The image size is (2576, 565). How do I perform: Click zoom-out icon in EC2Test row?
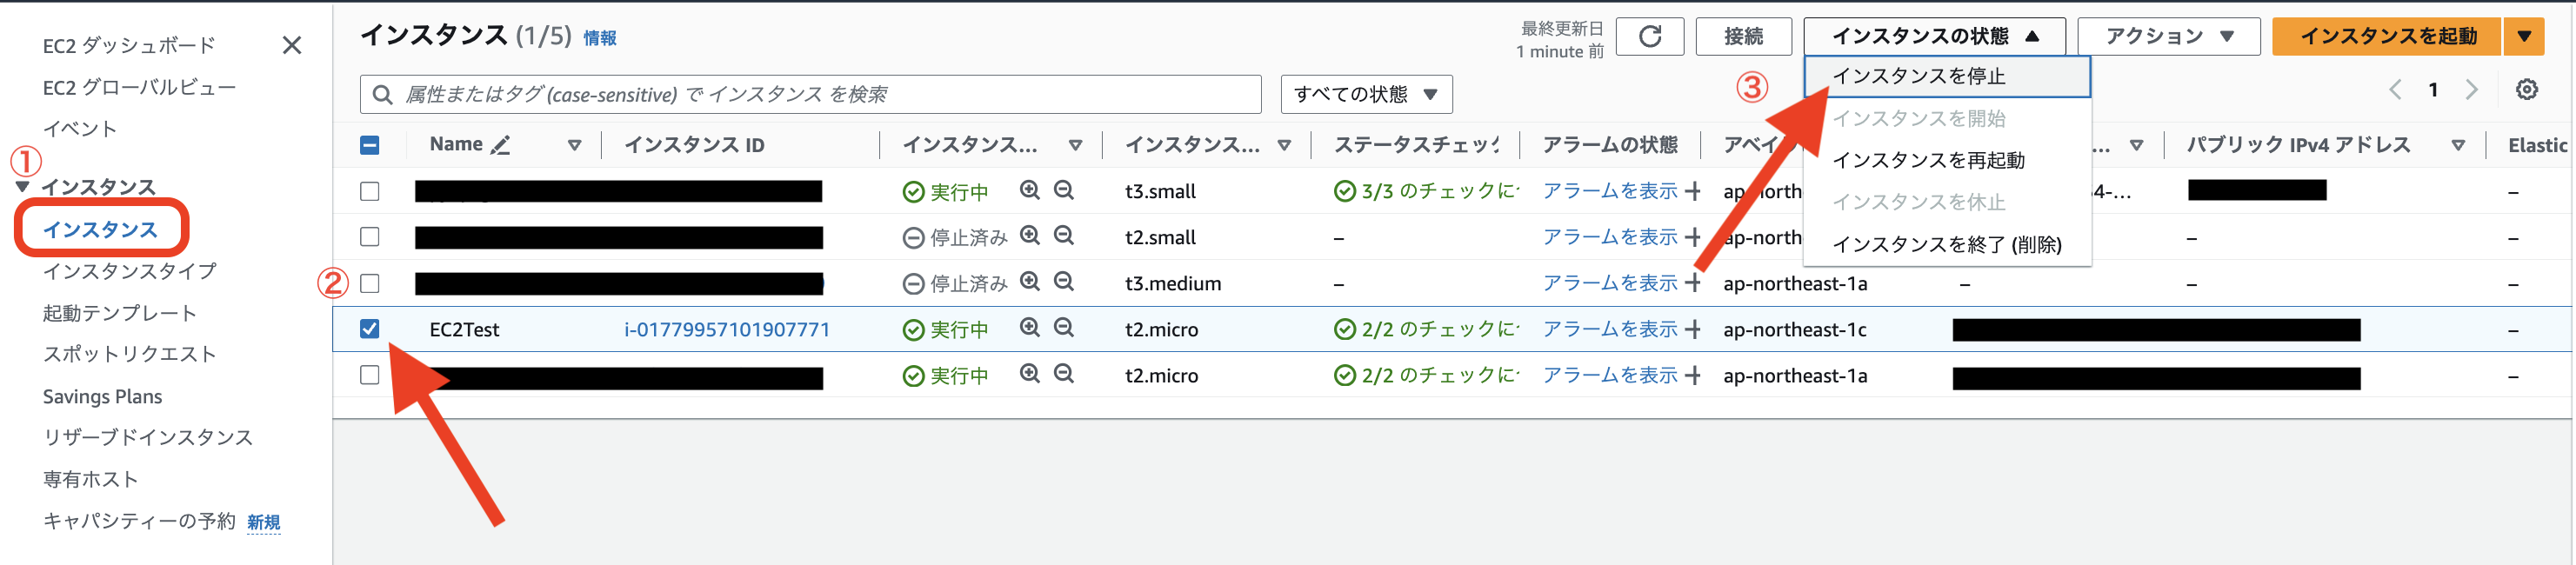(1064, 327)
